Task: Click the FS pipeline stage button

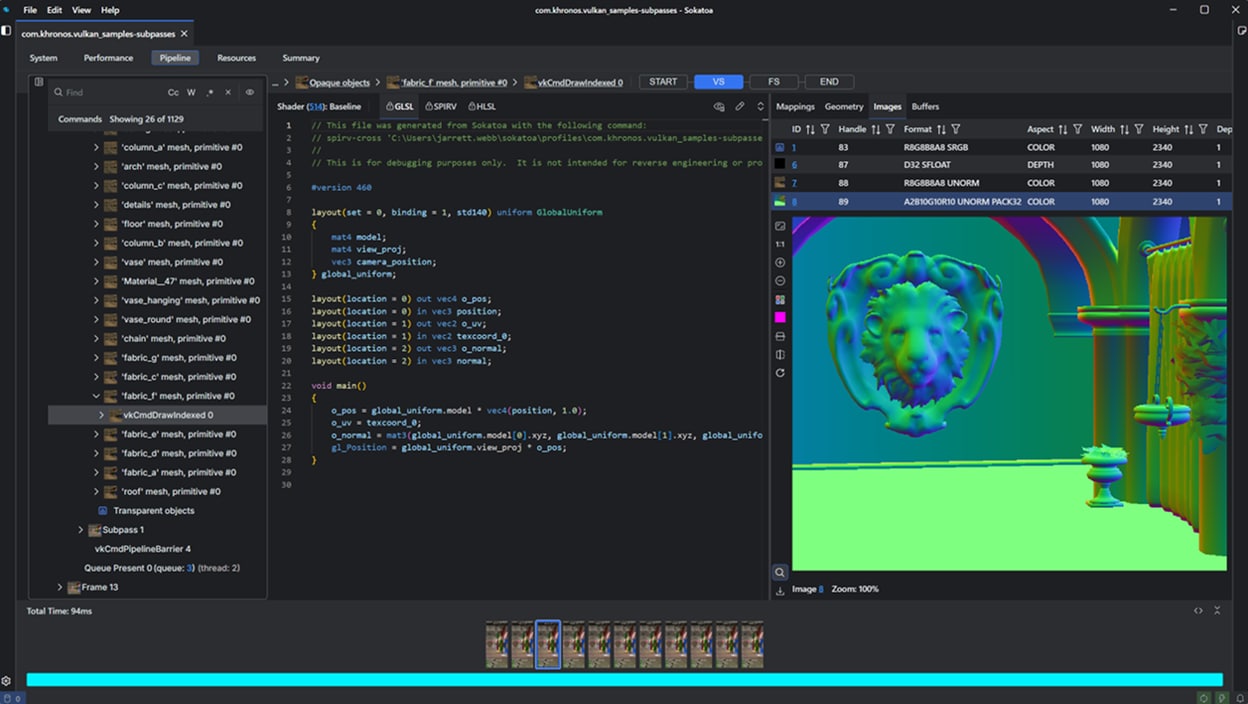Action: (773, 81)
